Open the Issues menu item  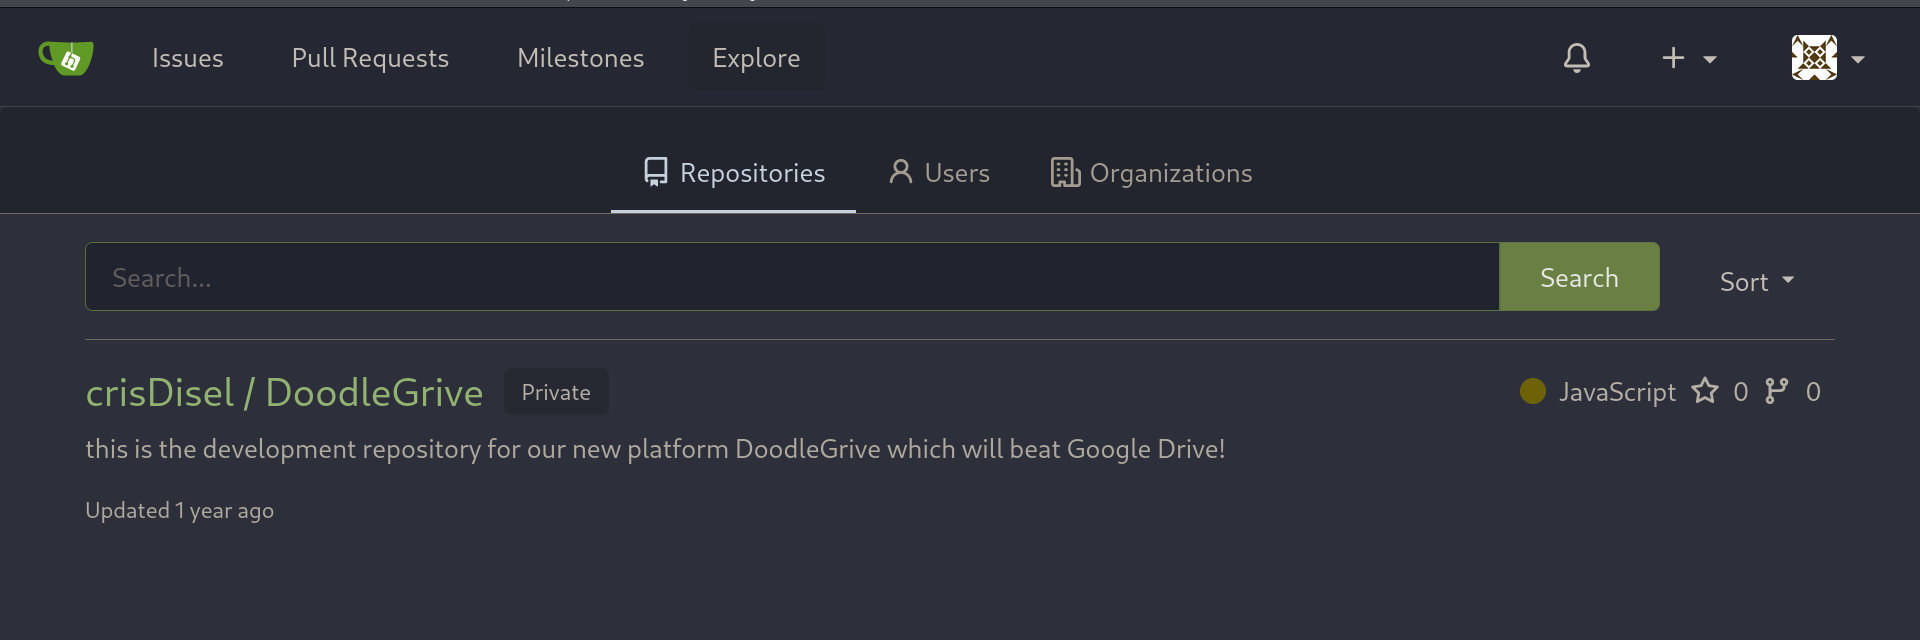[188, 58]
